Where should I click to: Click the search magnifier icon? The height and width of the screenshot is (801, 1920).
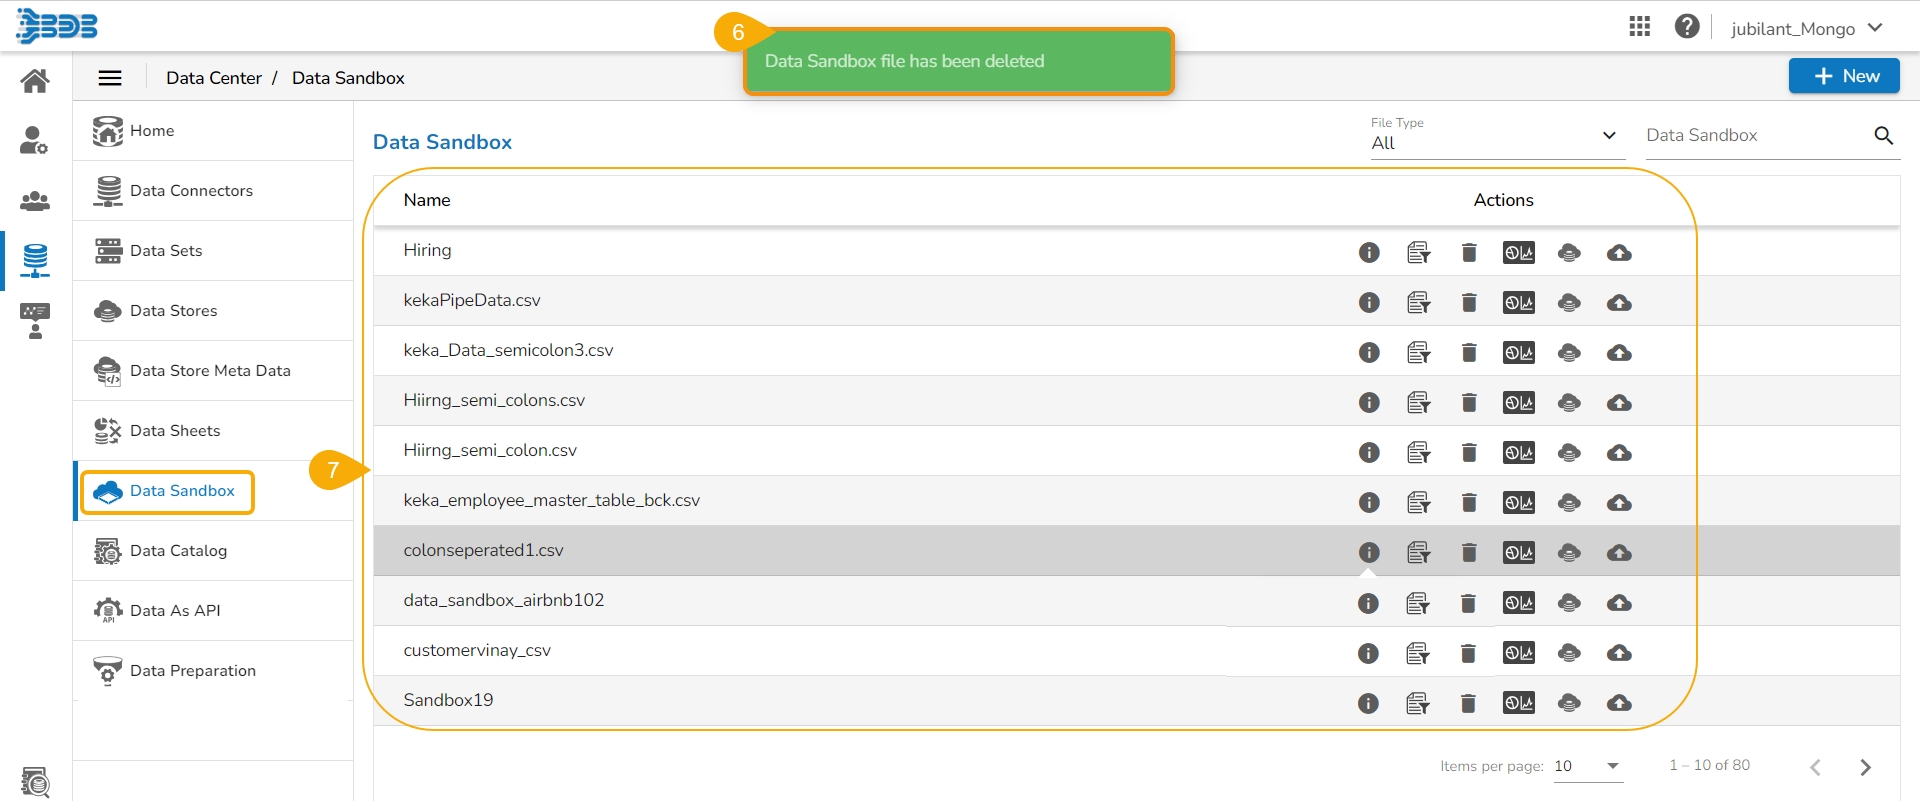pos(1884,135)
